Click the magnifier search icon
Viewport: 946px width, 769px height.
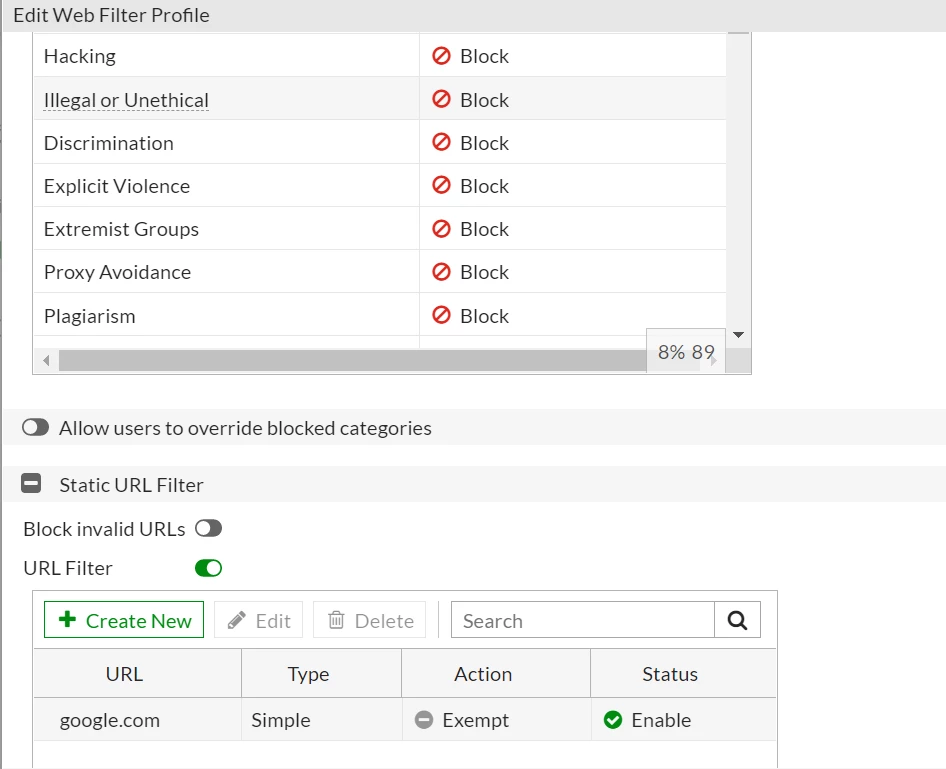[x=737, y=620]
